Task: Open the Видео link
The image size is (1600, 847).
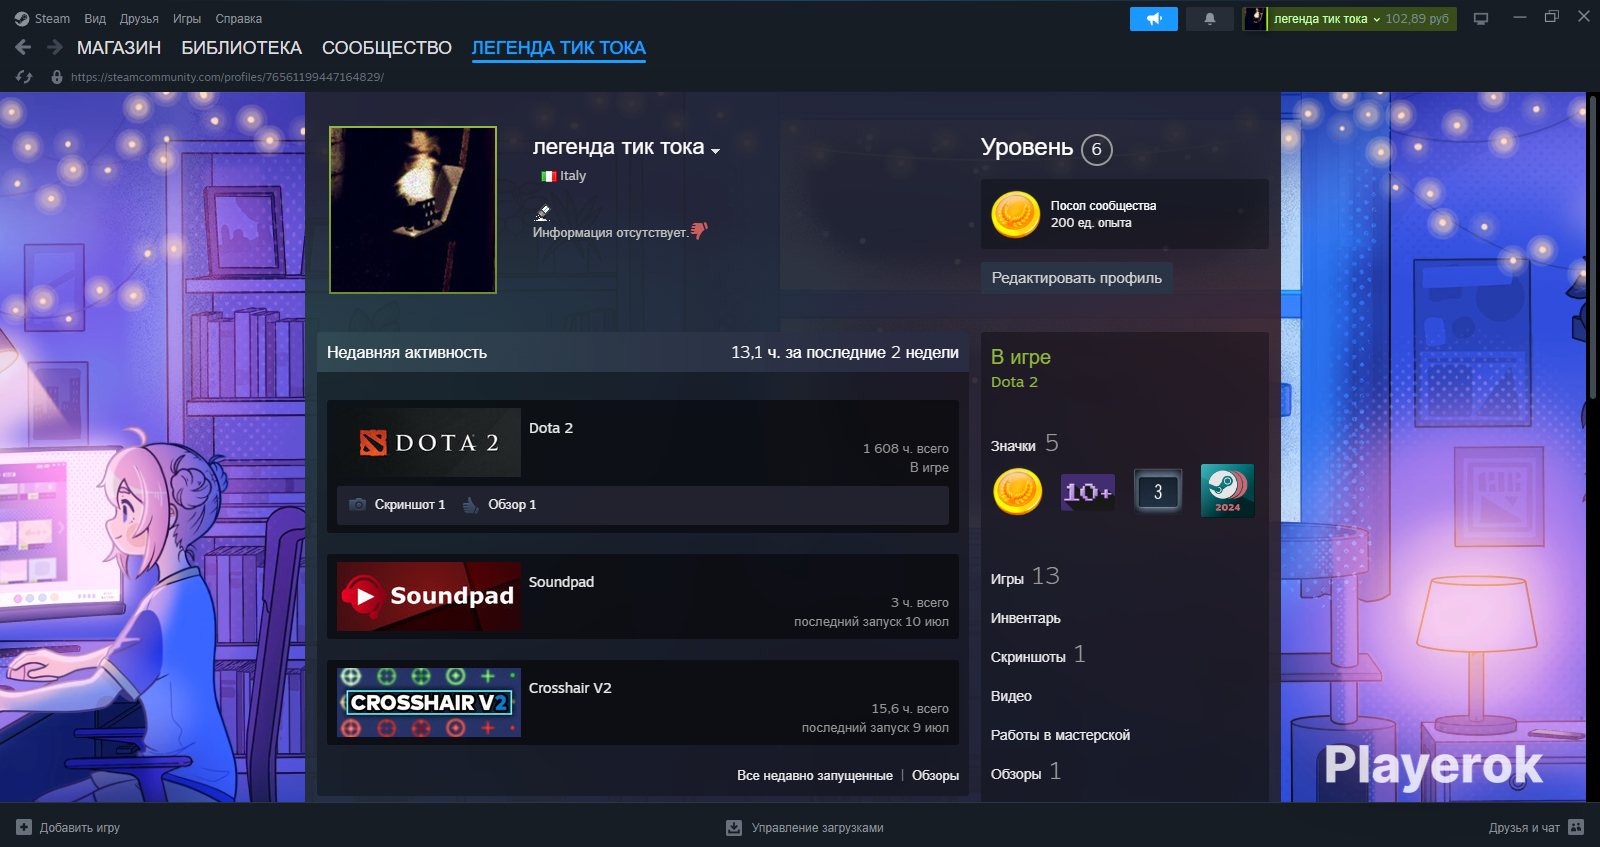Action: click(x=1011, y=696)
